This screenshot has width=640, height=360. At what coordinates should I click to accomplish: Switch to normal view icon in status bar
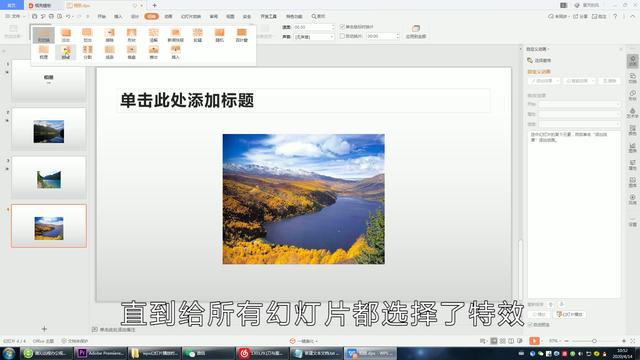tap(493, 340)
